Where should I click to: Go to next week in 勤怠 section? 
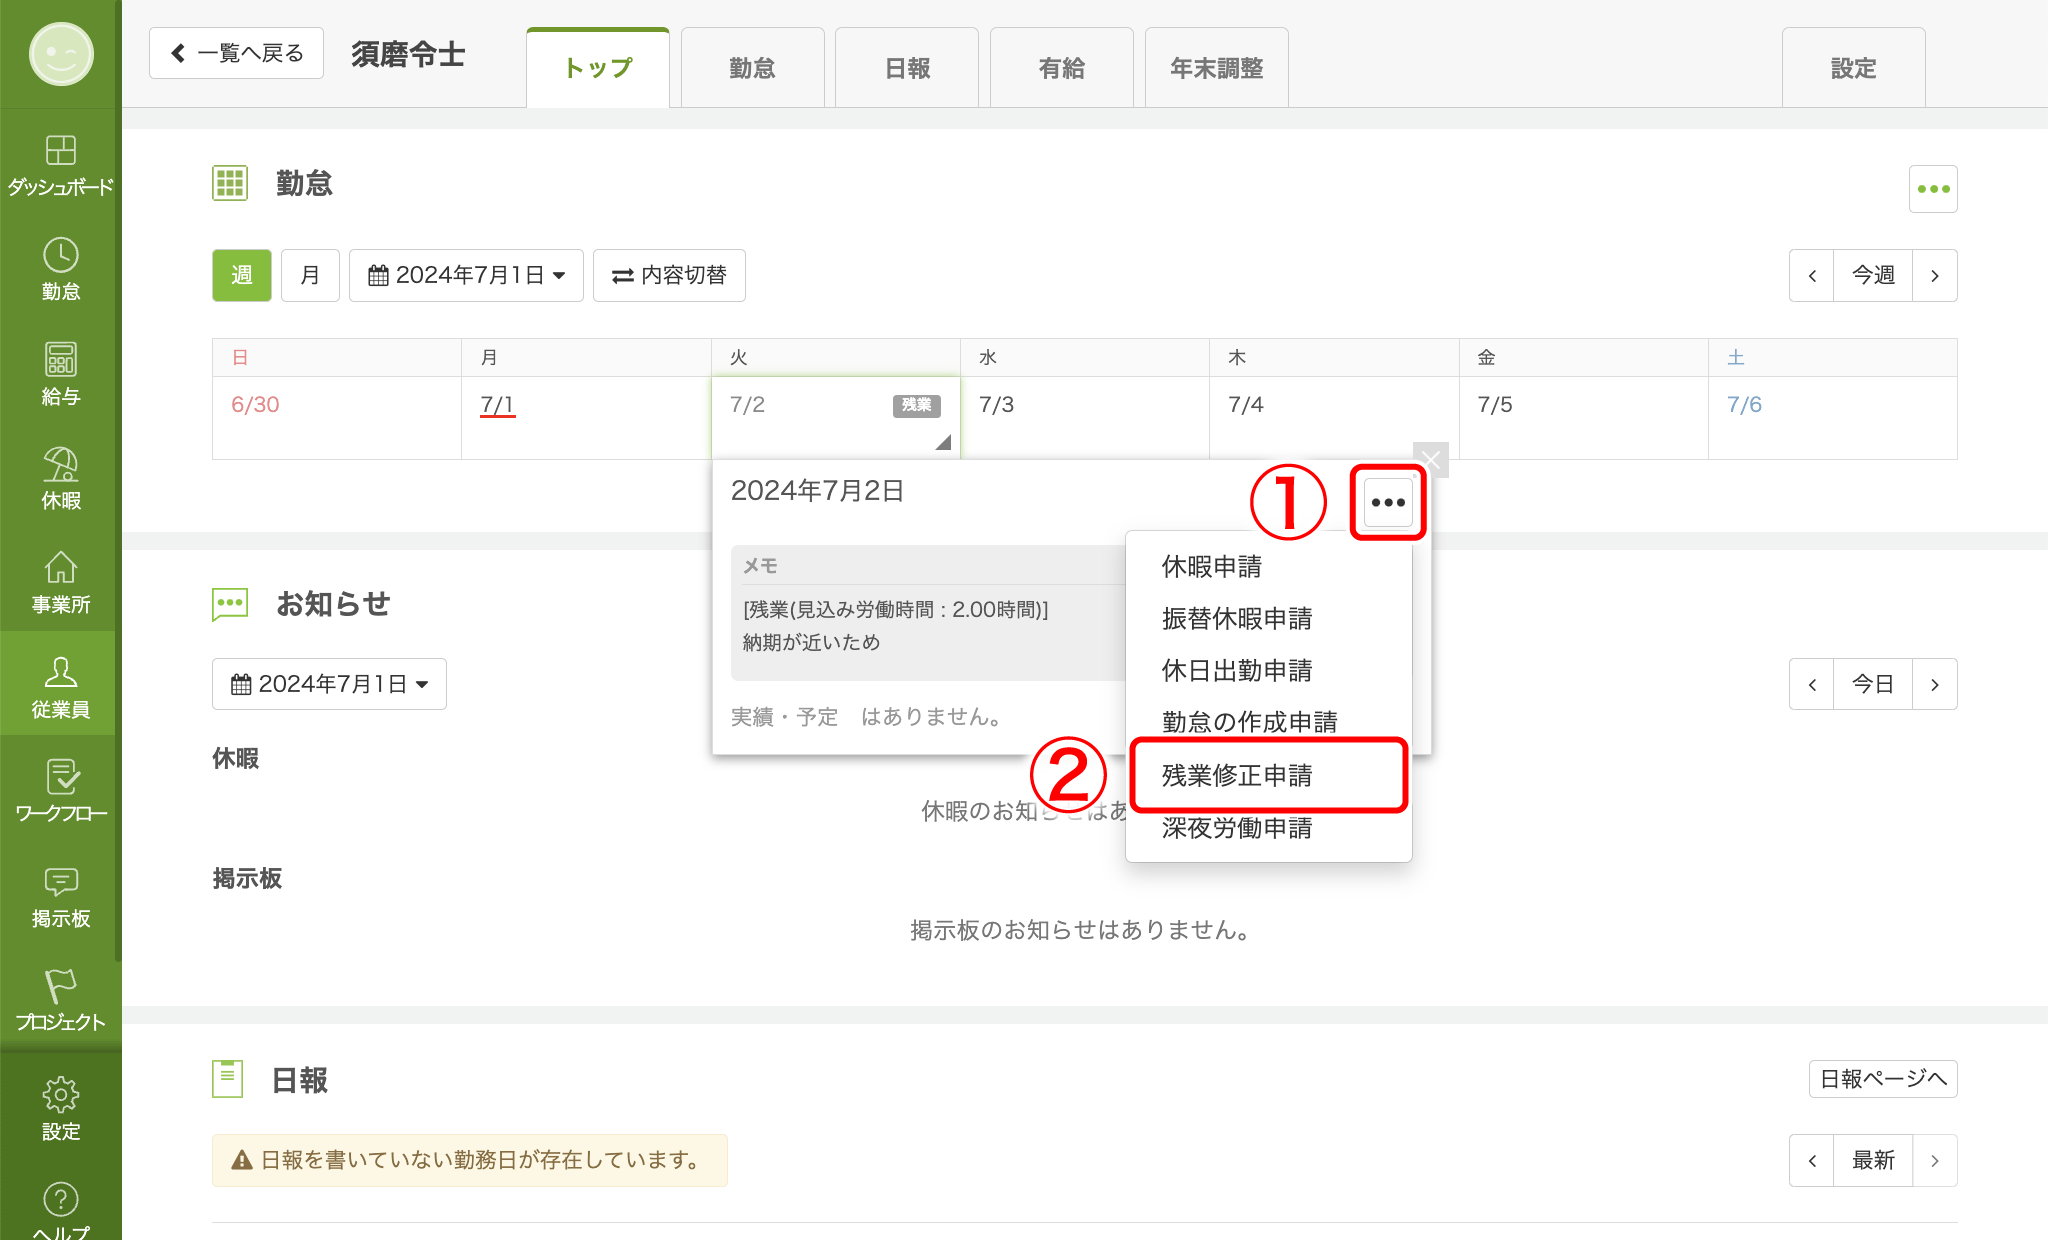1935,275
